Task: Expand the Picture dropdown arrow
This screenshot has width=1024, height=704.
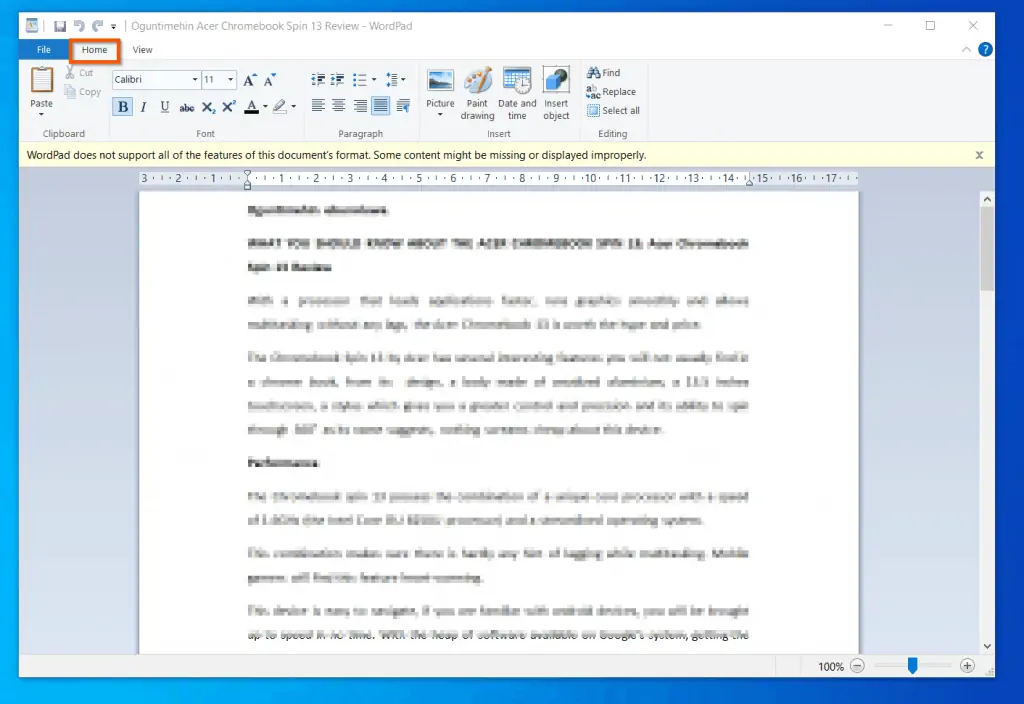Action: 440,115
